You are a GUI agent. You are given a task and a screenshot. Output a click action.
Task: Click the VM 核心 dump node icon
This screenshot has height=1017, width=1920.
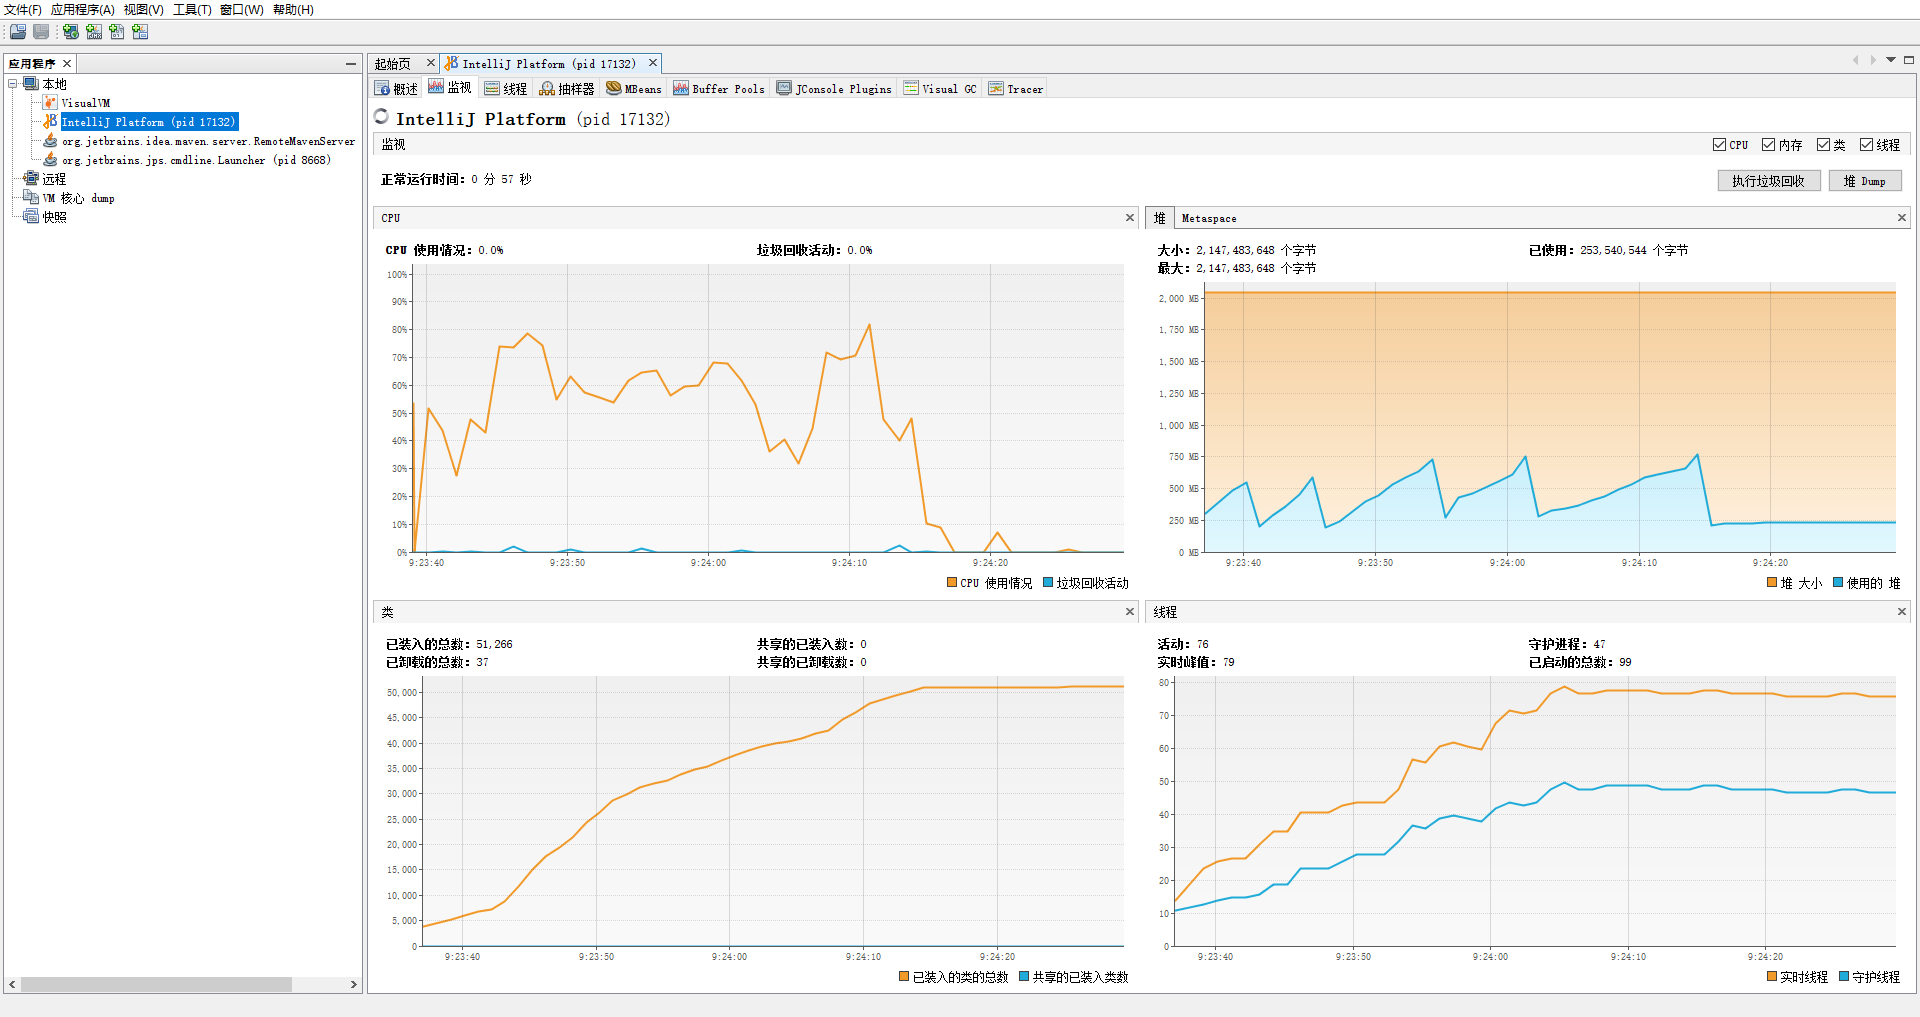pyautogui.click(x=31, y=198)
